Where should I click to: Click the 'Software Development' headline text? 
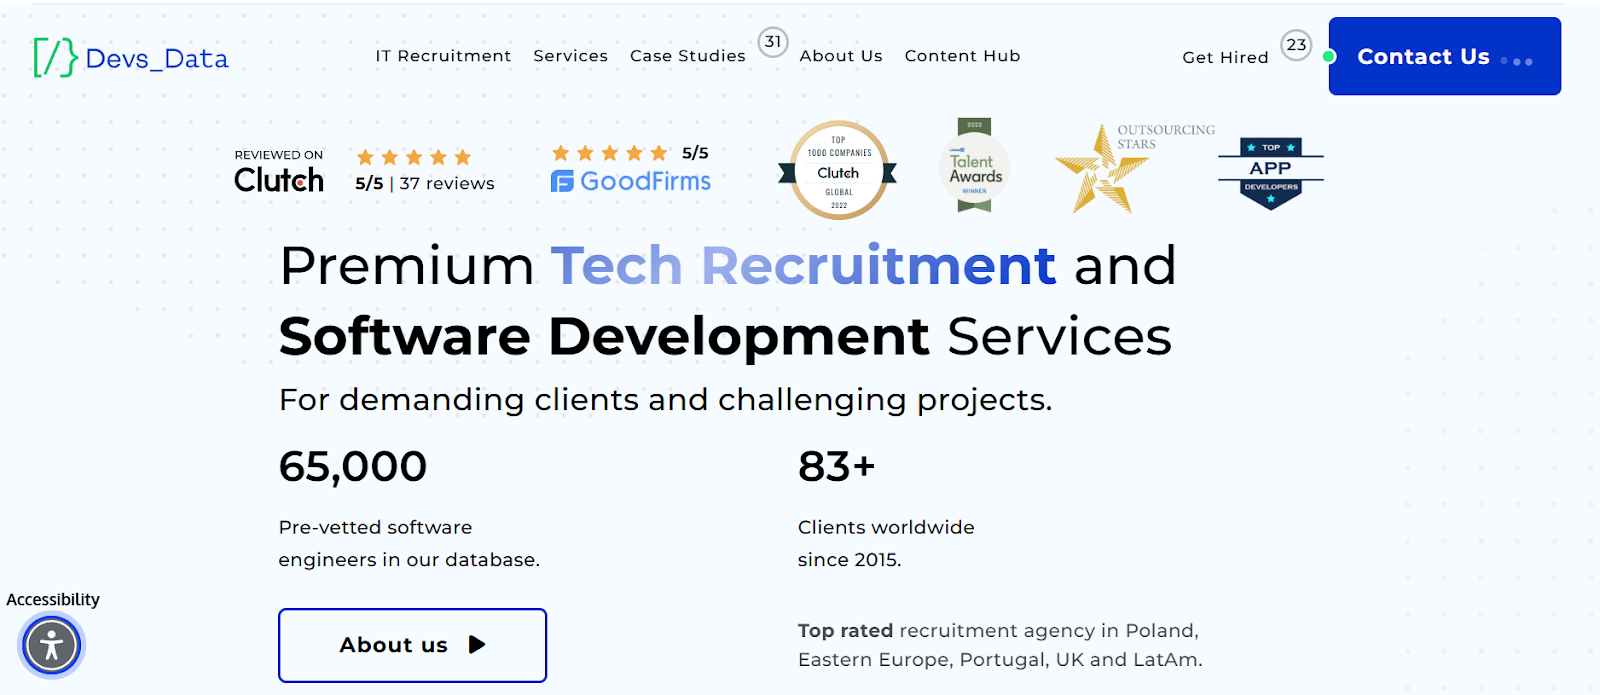click(x=605, y=336)
